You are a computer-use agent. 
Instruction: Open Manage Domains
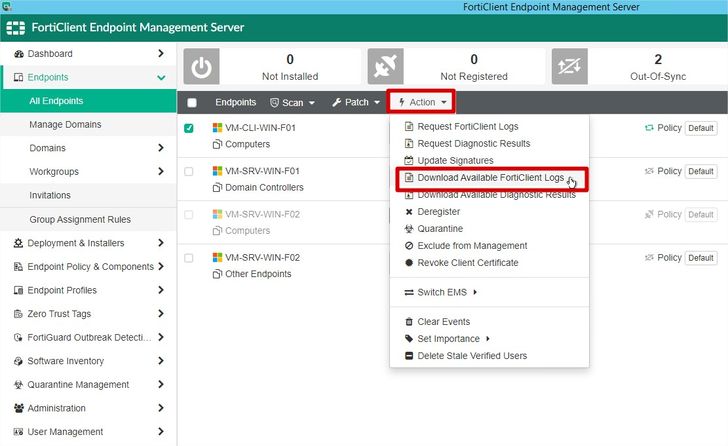tap(88, 124)
